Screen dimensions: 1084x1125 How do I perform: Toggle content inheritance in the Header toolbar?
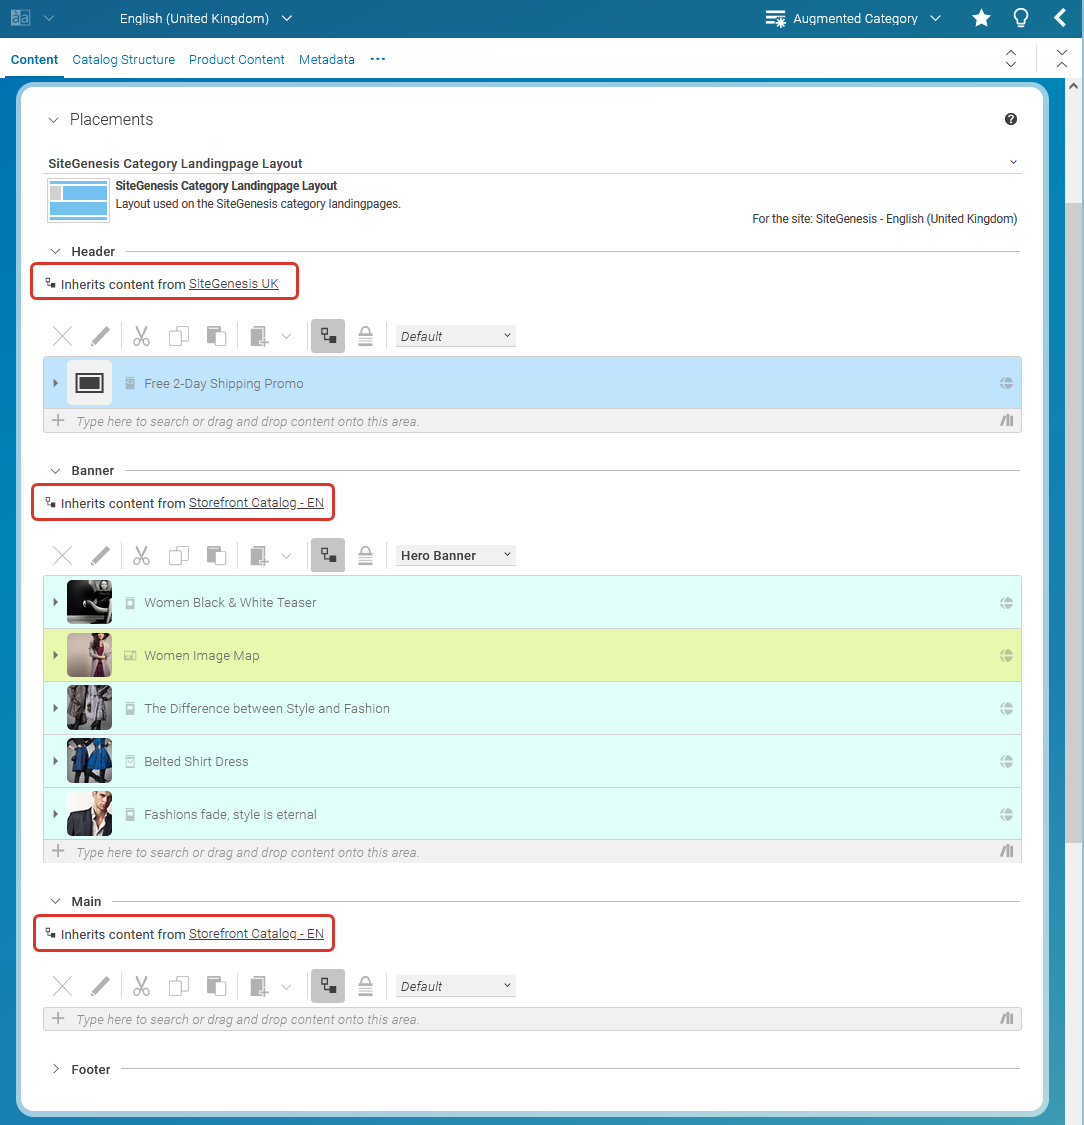(x=327, y=335)
